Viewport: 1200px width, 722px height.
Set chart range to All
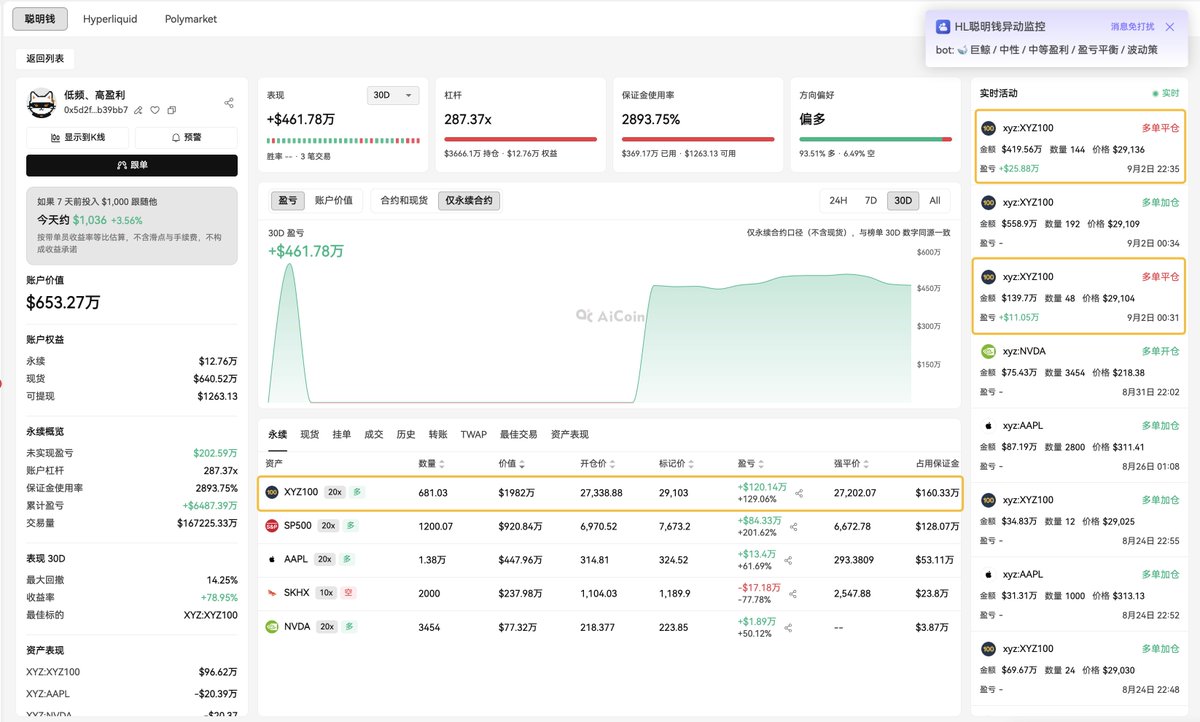pyautogui.click(x=935, y=200)
